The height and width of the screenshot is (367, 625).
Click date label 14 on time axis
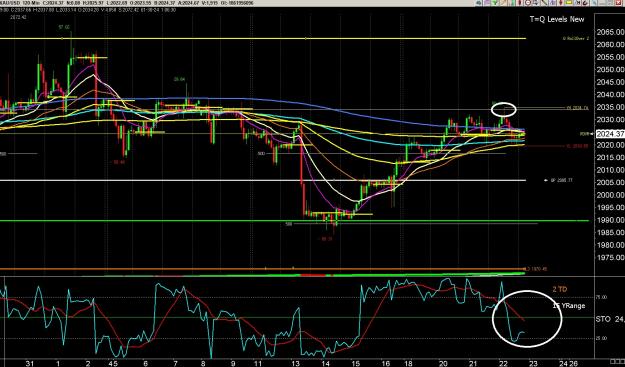click(326, 363)
